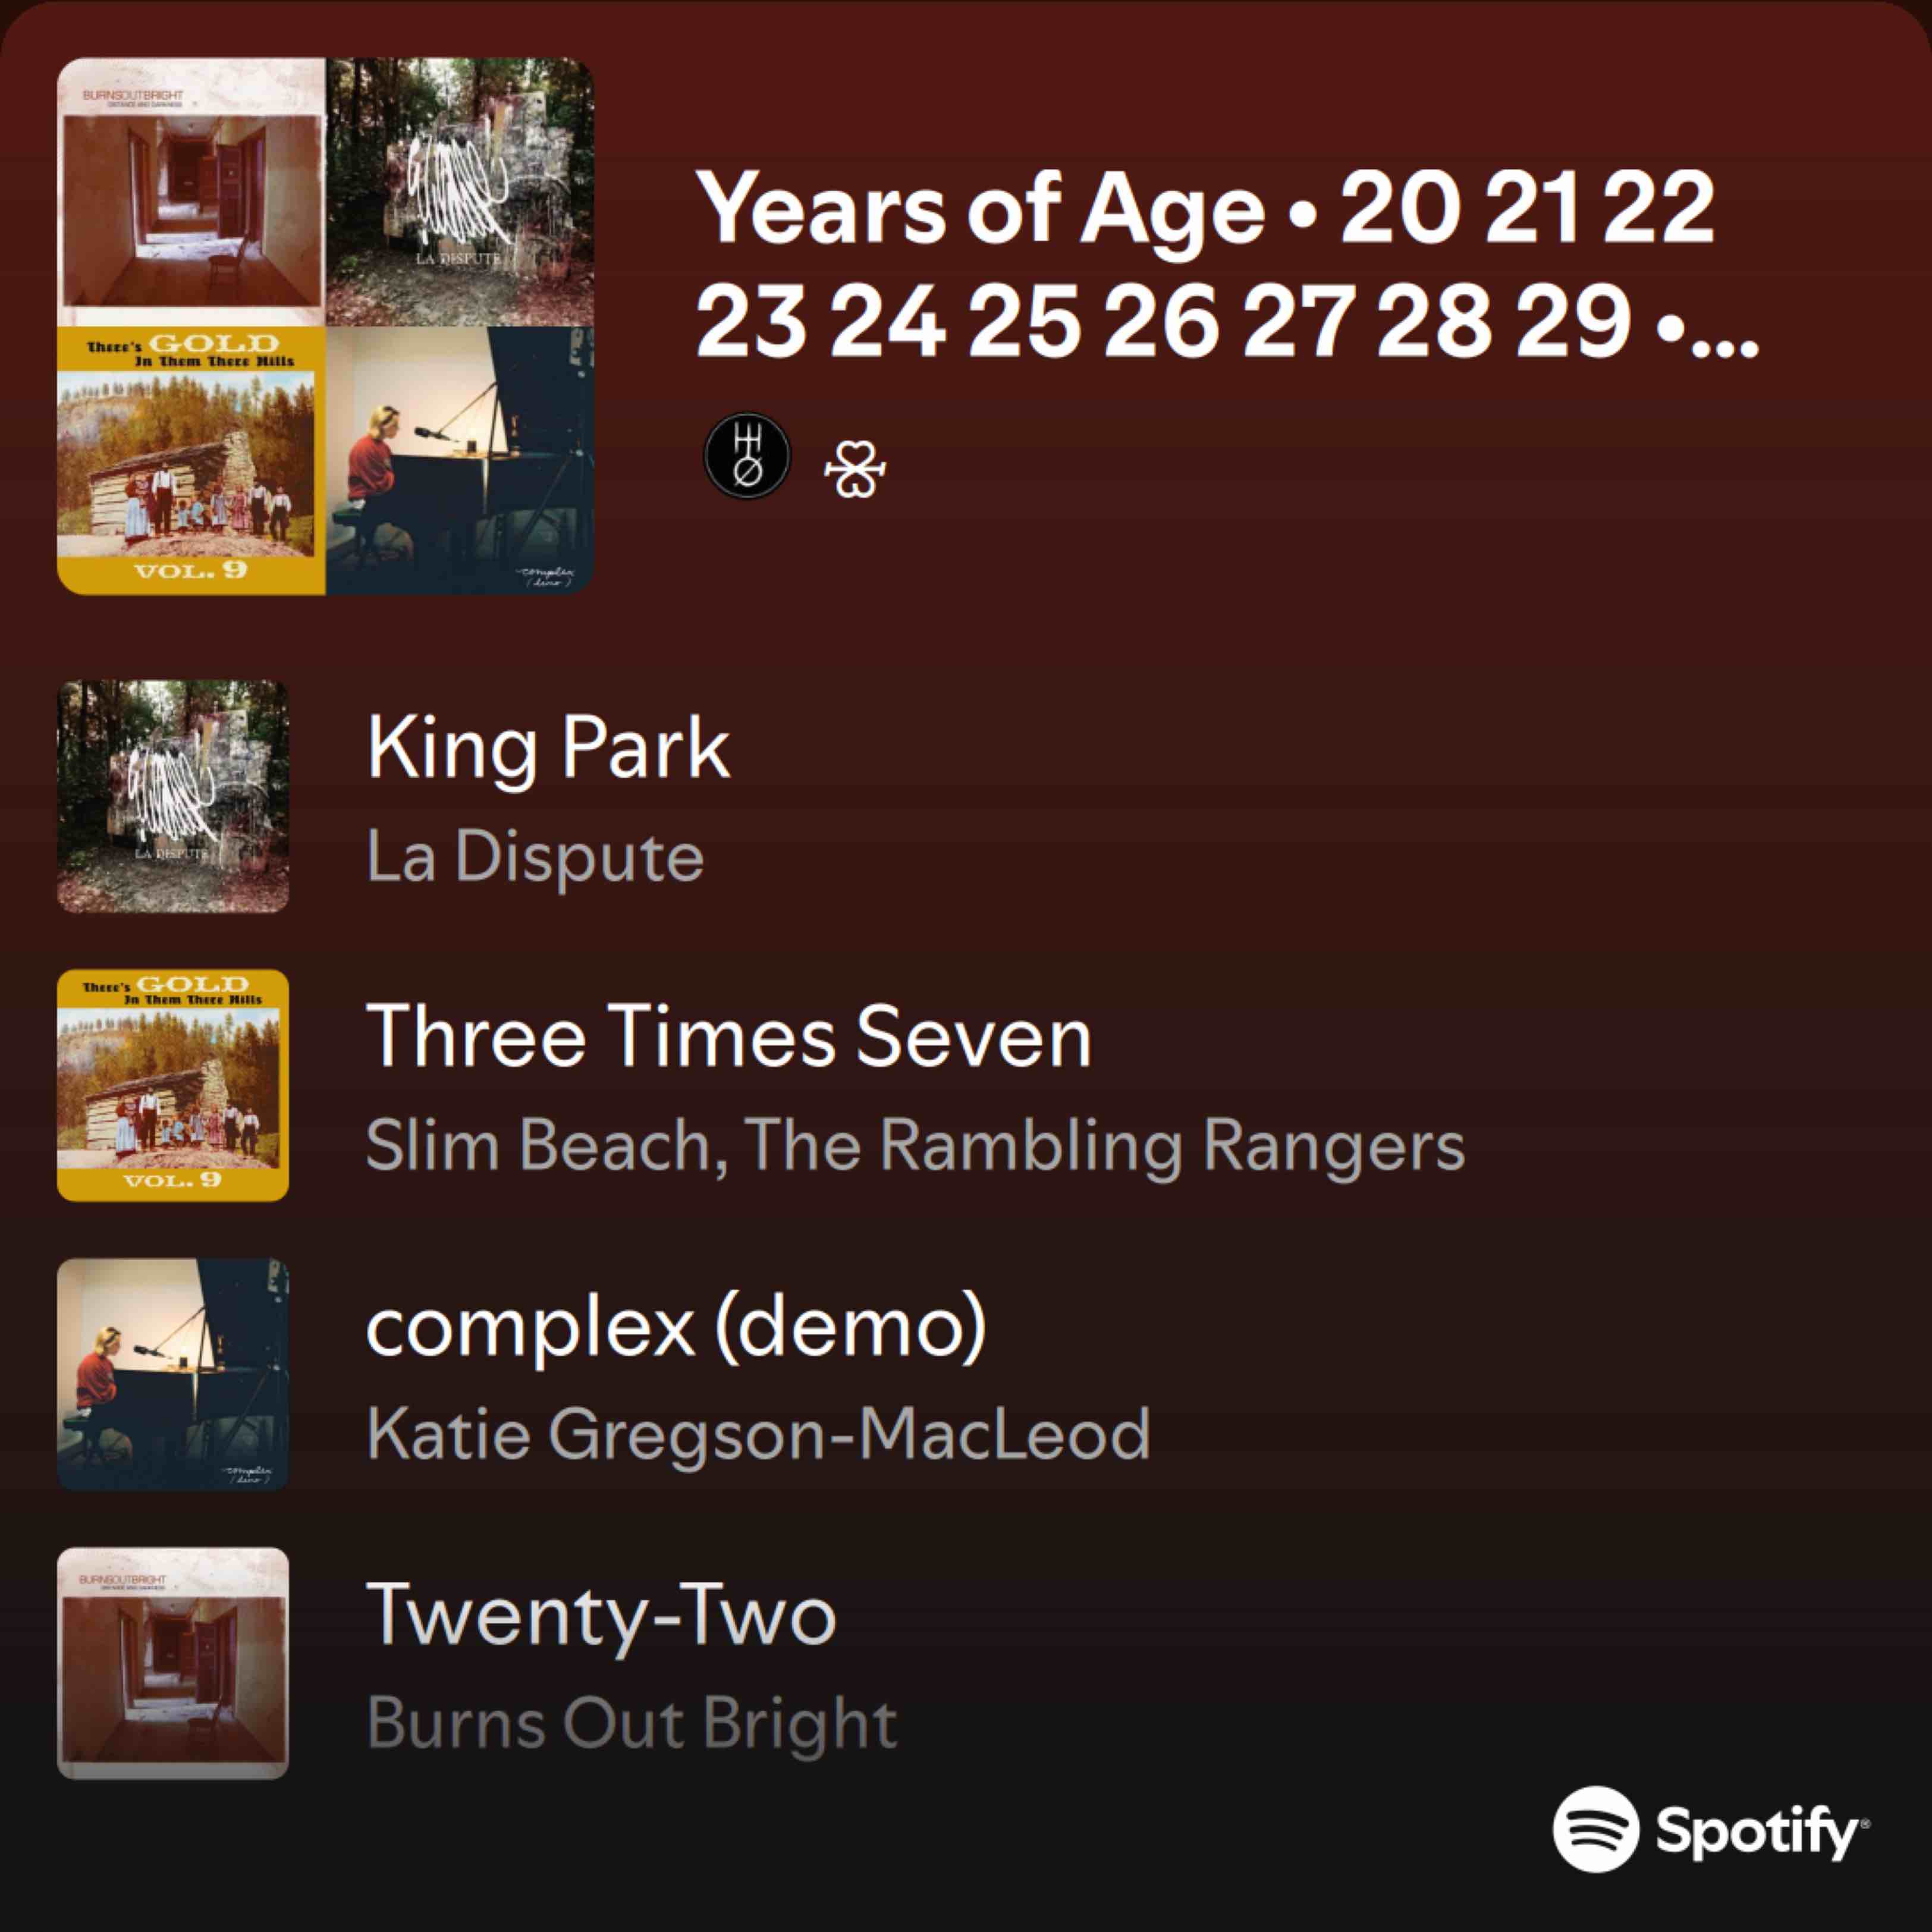Click the Spotify logo icon
Image resolution: width=1932 pixels, height=1932 pixels.
point(1596,1829)
